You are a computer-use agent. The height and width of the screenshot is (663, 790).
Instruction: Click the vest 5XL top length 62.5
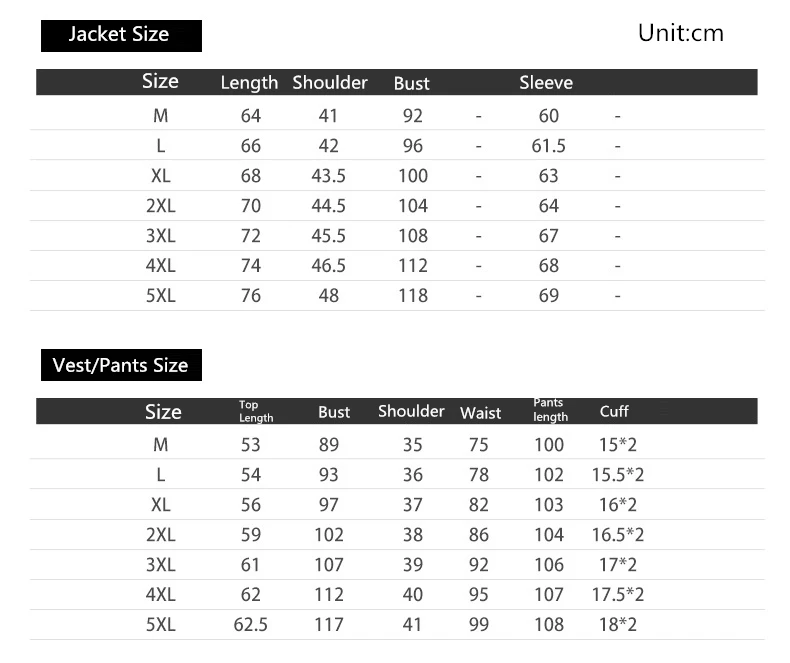click(250, 625)
